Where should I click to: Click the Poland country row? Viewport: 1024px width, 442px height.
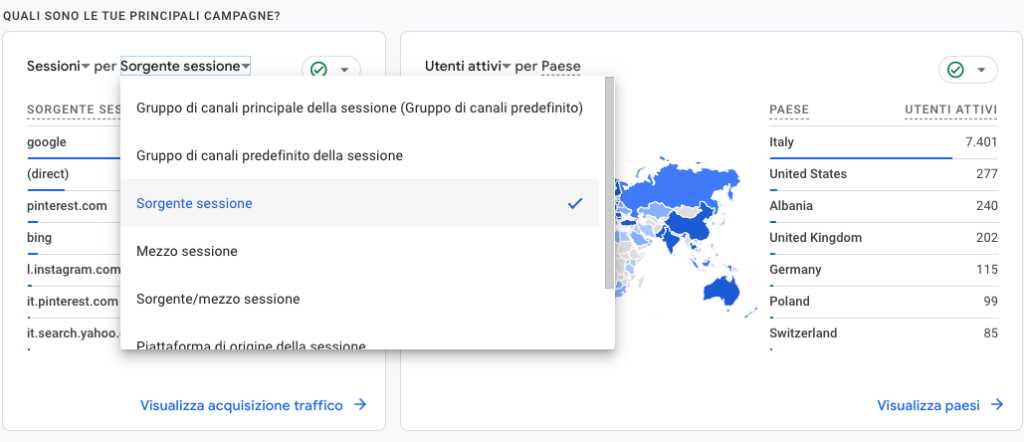tap(884, 302)
